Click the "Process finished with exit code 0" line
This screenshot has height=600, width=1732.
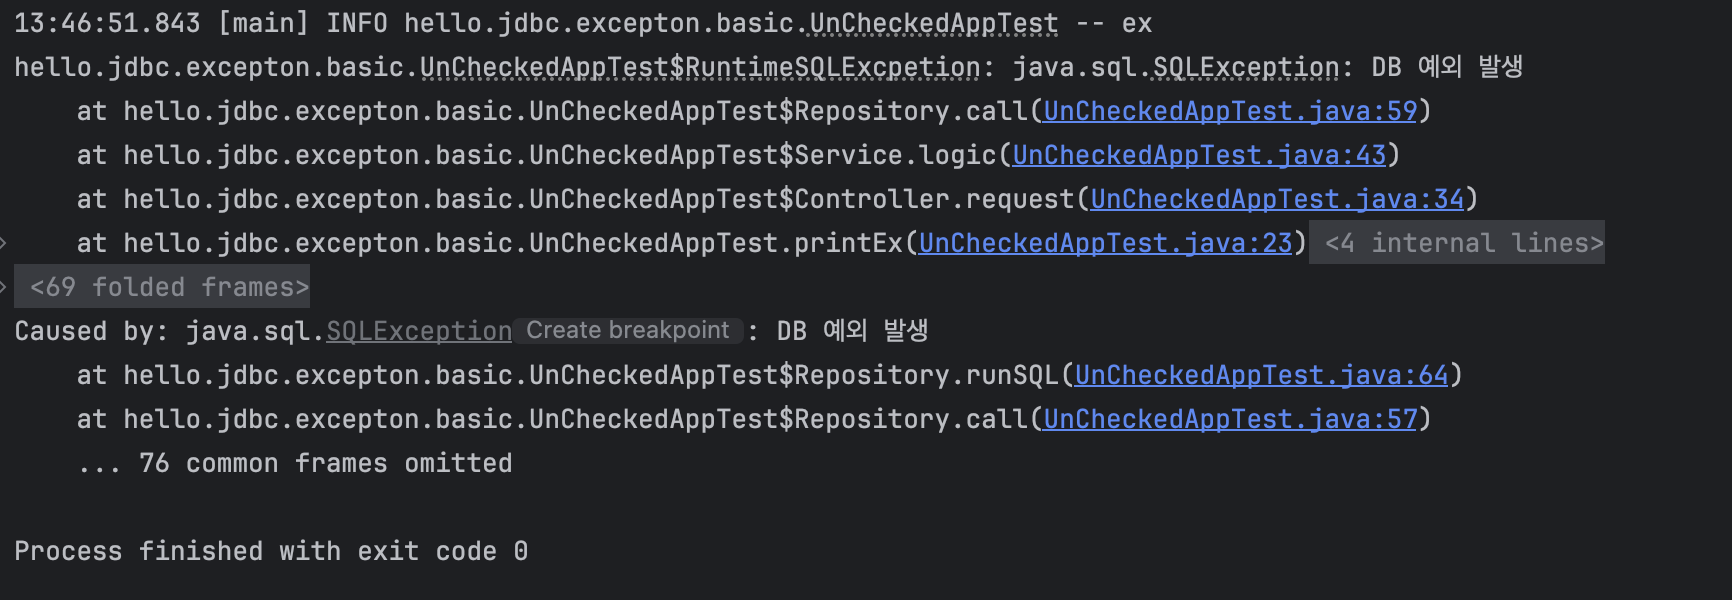(x=270, y=551)
